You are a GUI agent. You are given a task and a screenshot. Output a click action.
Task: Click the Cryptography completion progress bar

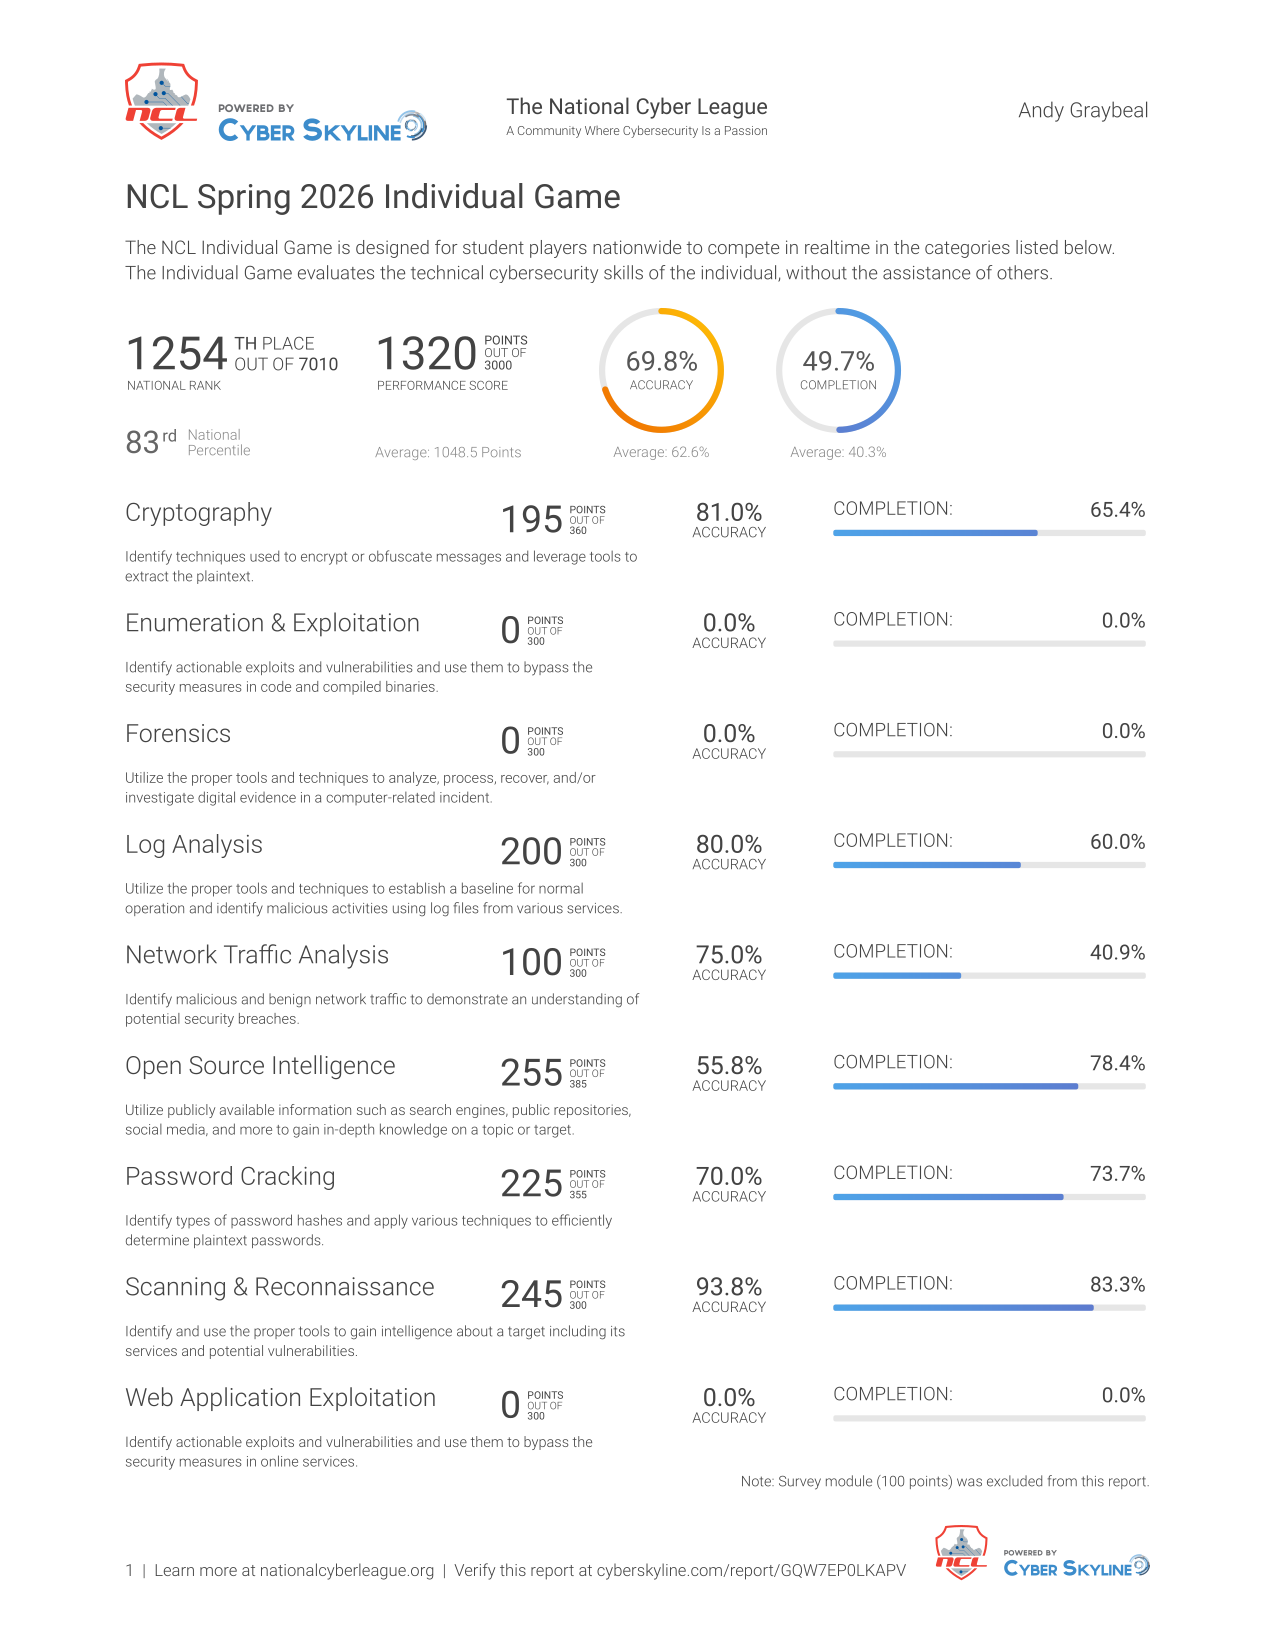point(989,533)
